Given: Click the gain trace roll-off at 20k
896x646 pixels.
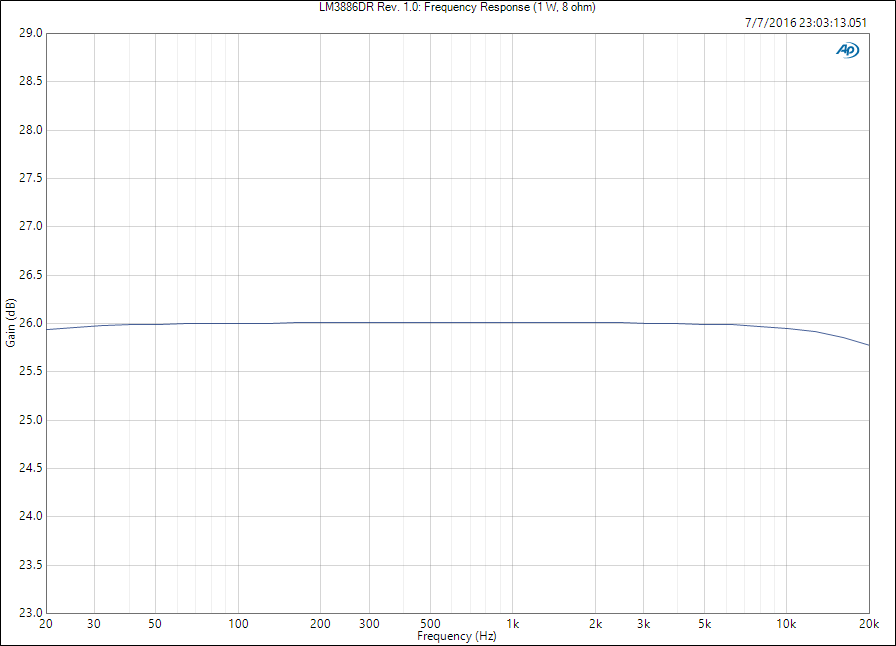Looking at the screenshot, I should tap(868, 345).
